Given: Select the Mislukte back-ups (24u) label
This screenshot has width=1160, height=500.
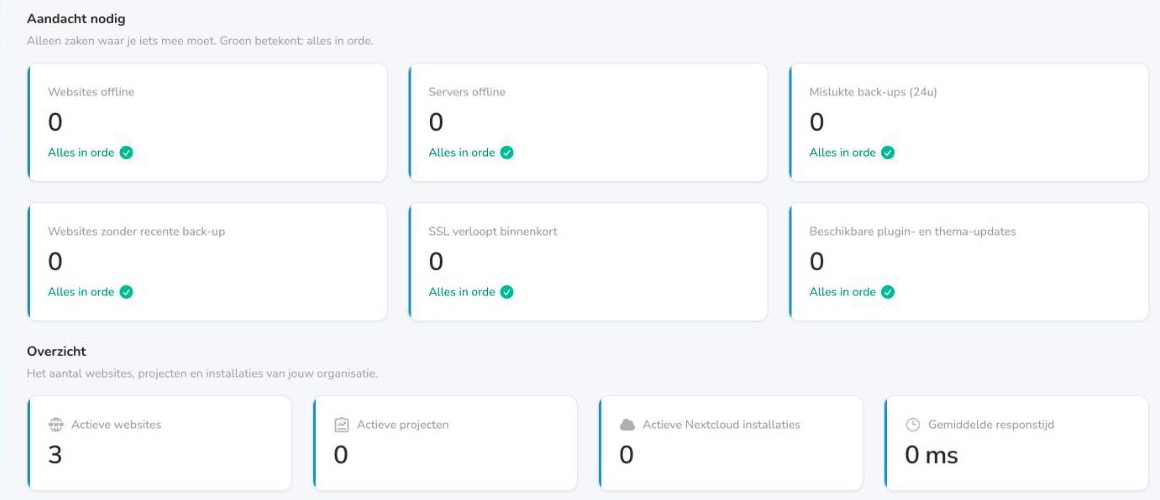Looking at the screenshot, I should point(873,92).
